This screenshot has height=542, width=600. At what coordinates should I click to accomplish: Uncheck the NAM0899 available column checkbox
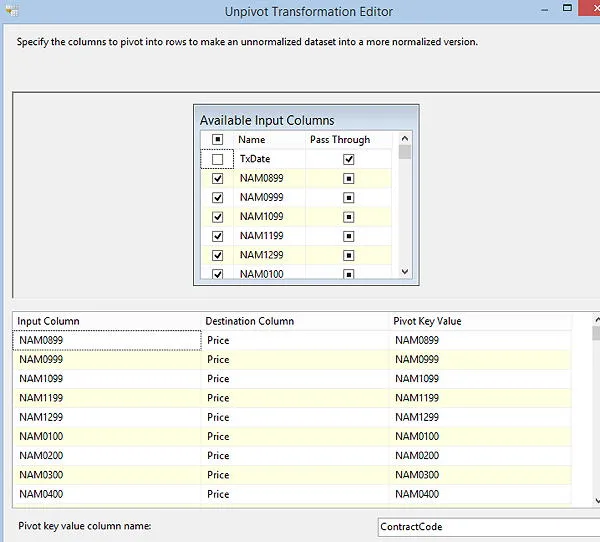(x=217, y=178)
